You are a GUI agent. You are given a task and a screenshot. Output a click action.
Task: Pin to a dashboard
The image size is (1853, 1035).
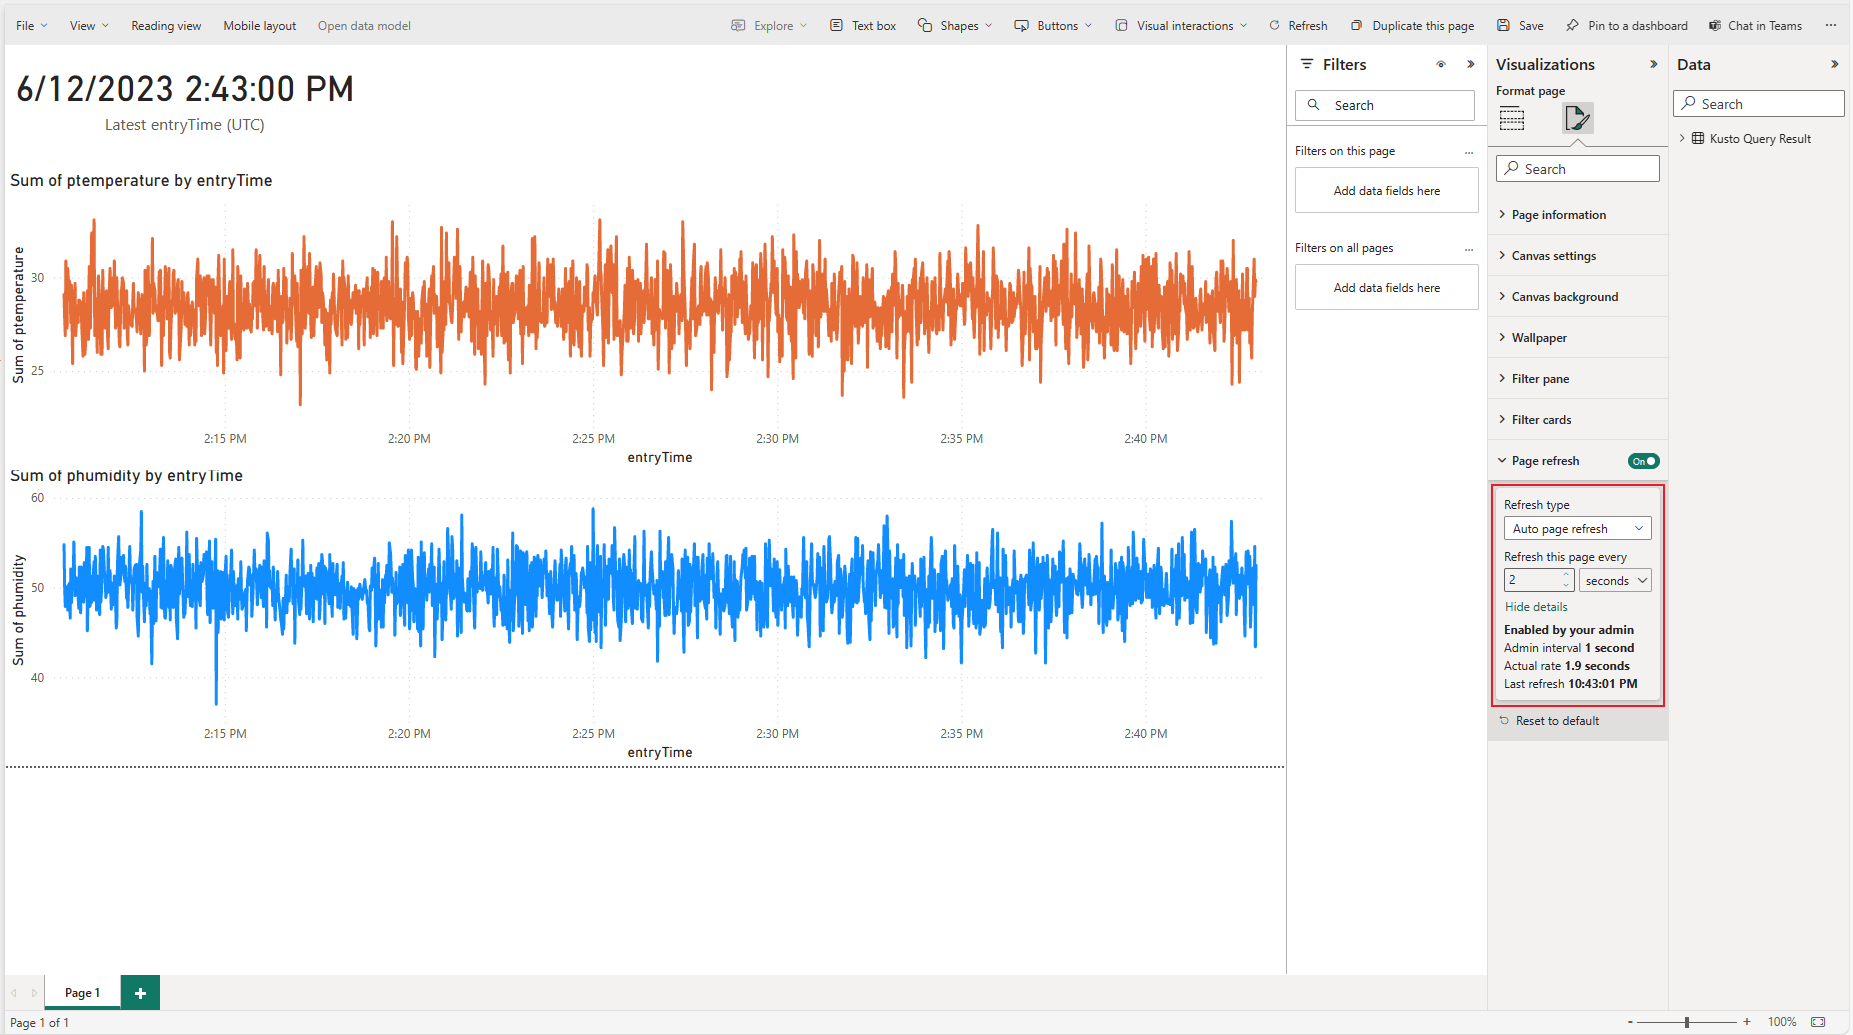(x=1627, y=26)
